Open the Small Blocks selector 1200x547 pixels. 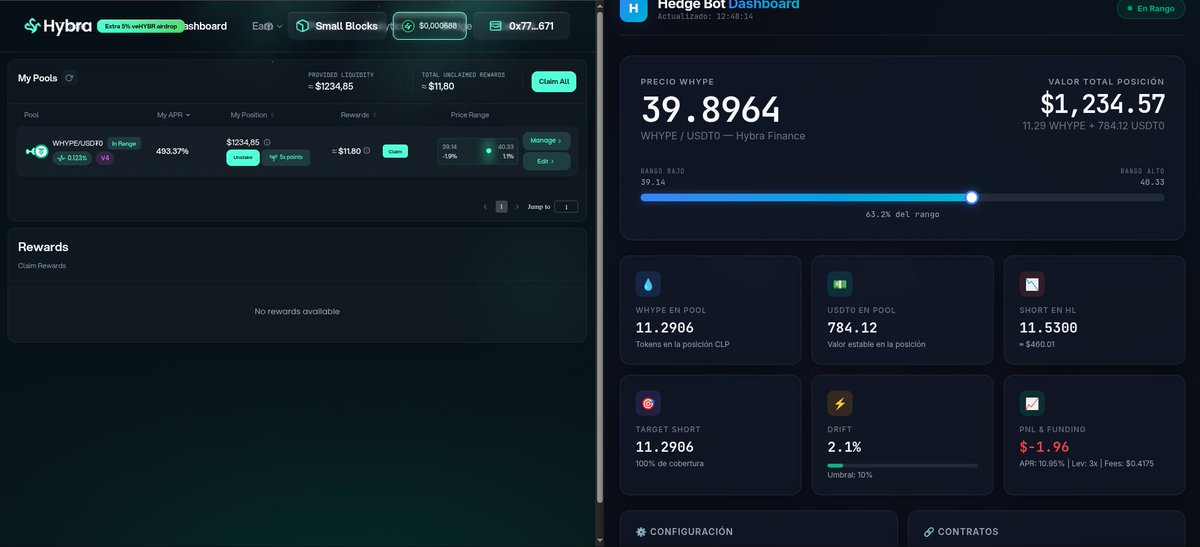coord(337,26)
